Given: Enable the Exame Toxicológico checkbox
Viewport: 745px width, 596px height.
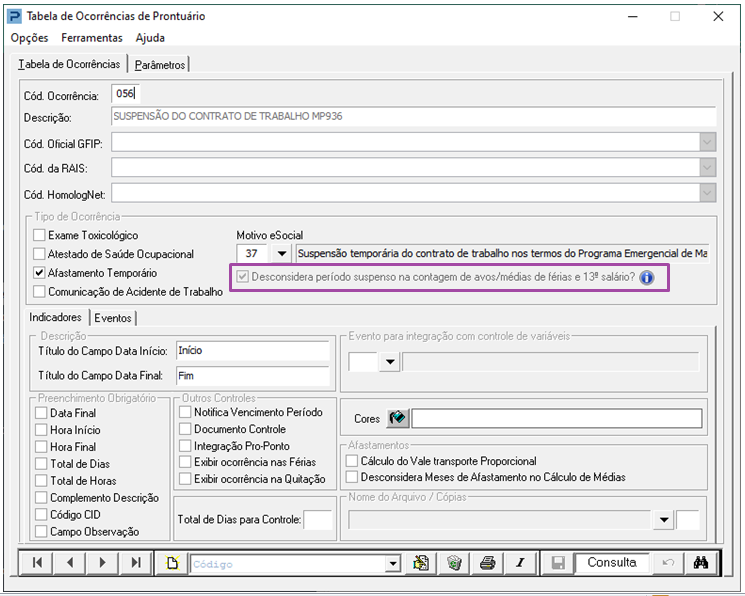Looking at the screenshot, I should [x=40, y=235].
